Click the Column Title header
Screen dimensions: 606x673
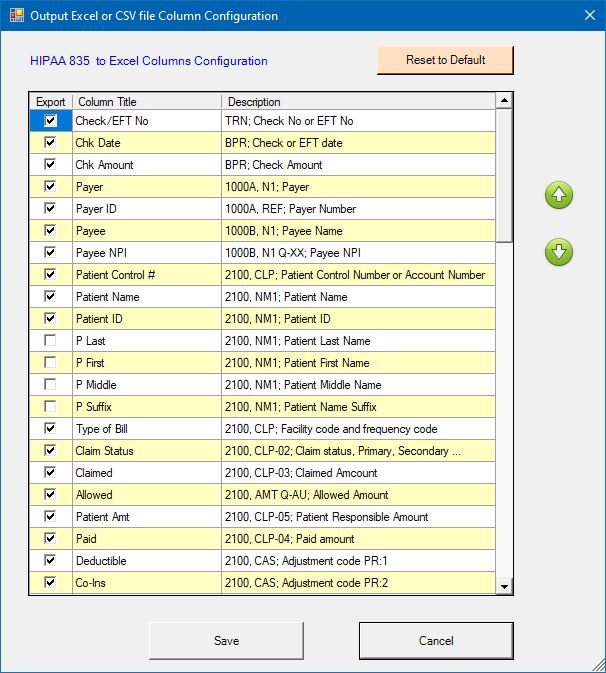[x=147, y=102]
